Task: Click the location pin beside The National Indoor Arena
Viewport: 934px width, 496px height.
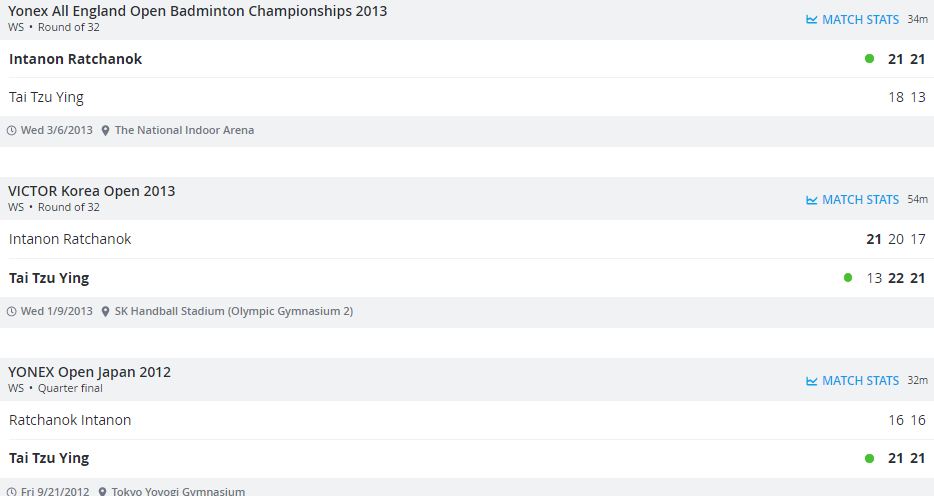Action: tap(106, 130)
